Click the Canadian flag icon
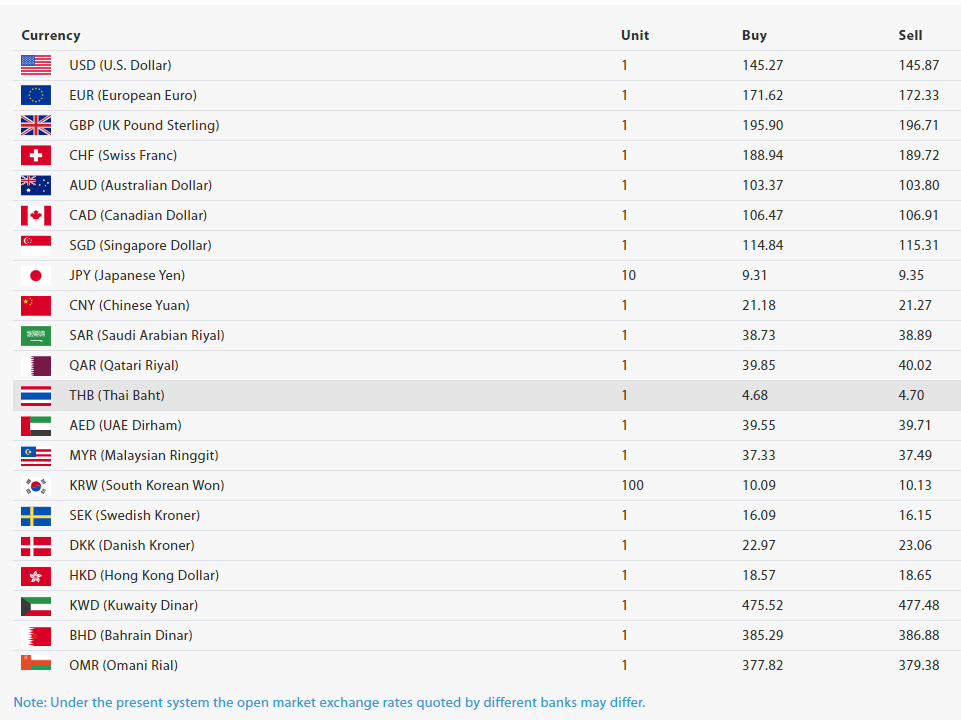The image size is (961, 720). (x=36, y=215)
